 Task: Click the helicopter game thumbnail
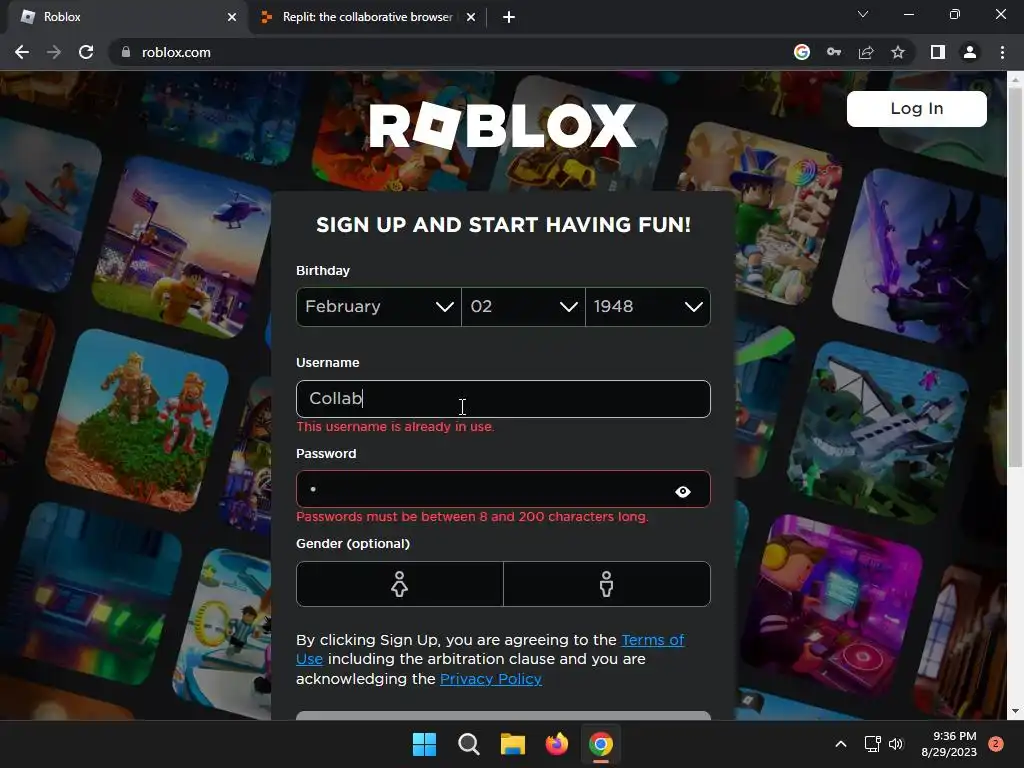pyautogui.click(x=183, y=245)
